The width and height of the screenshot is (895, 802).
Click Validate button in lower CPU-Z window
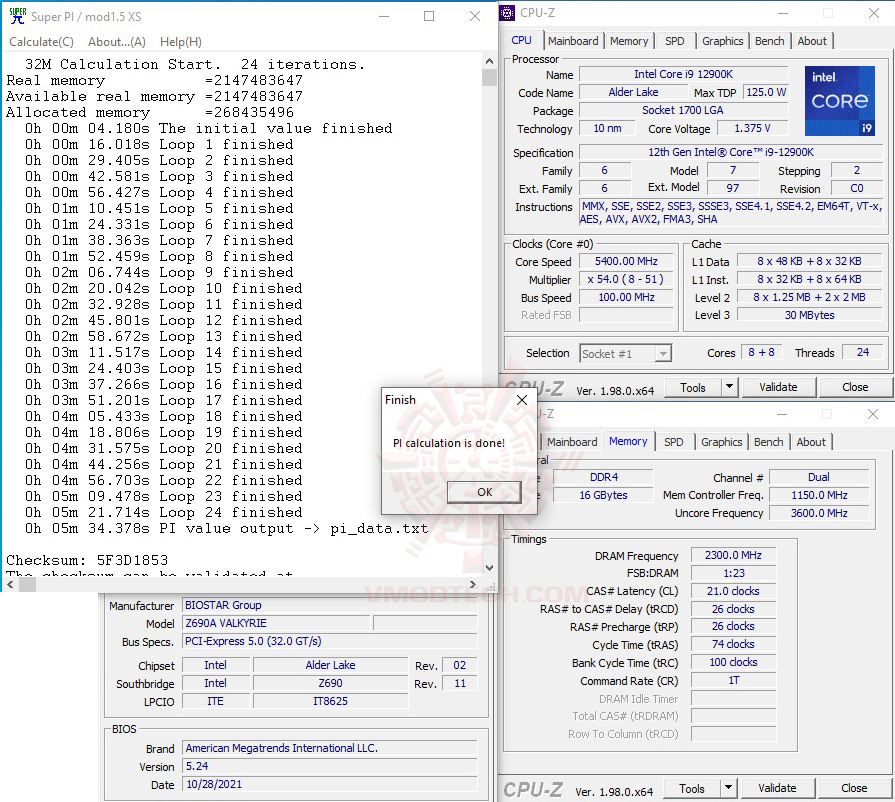777,789
